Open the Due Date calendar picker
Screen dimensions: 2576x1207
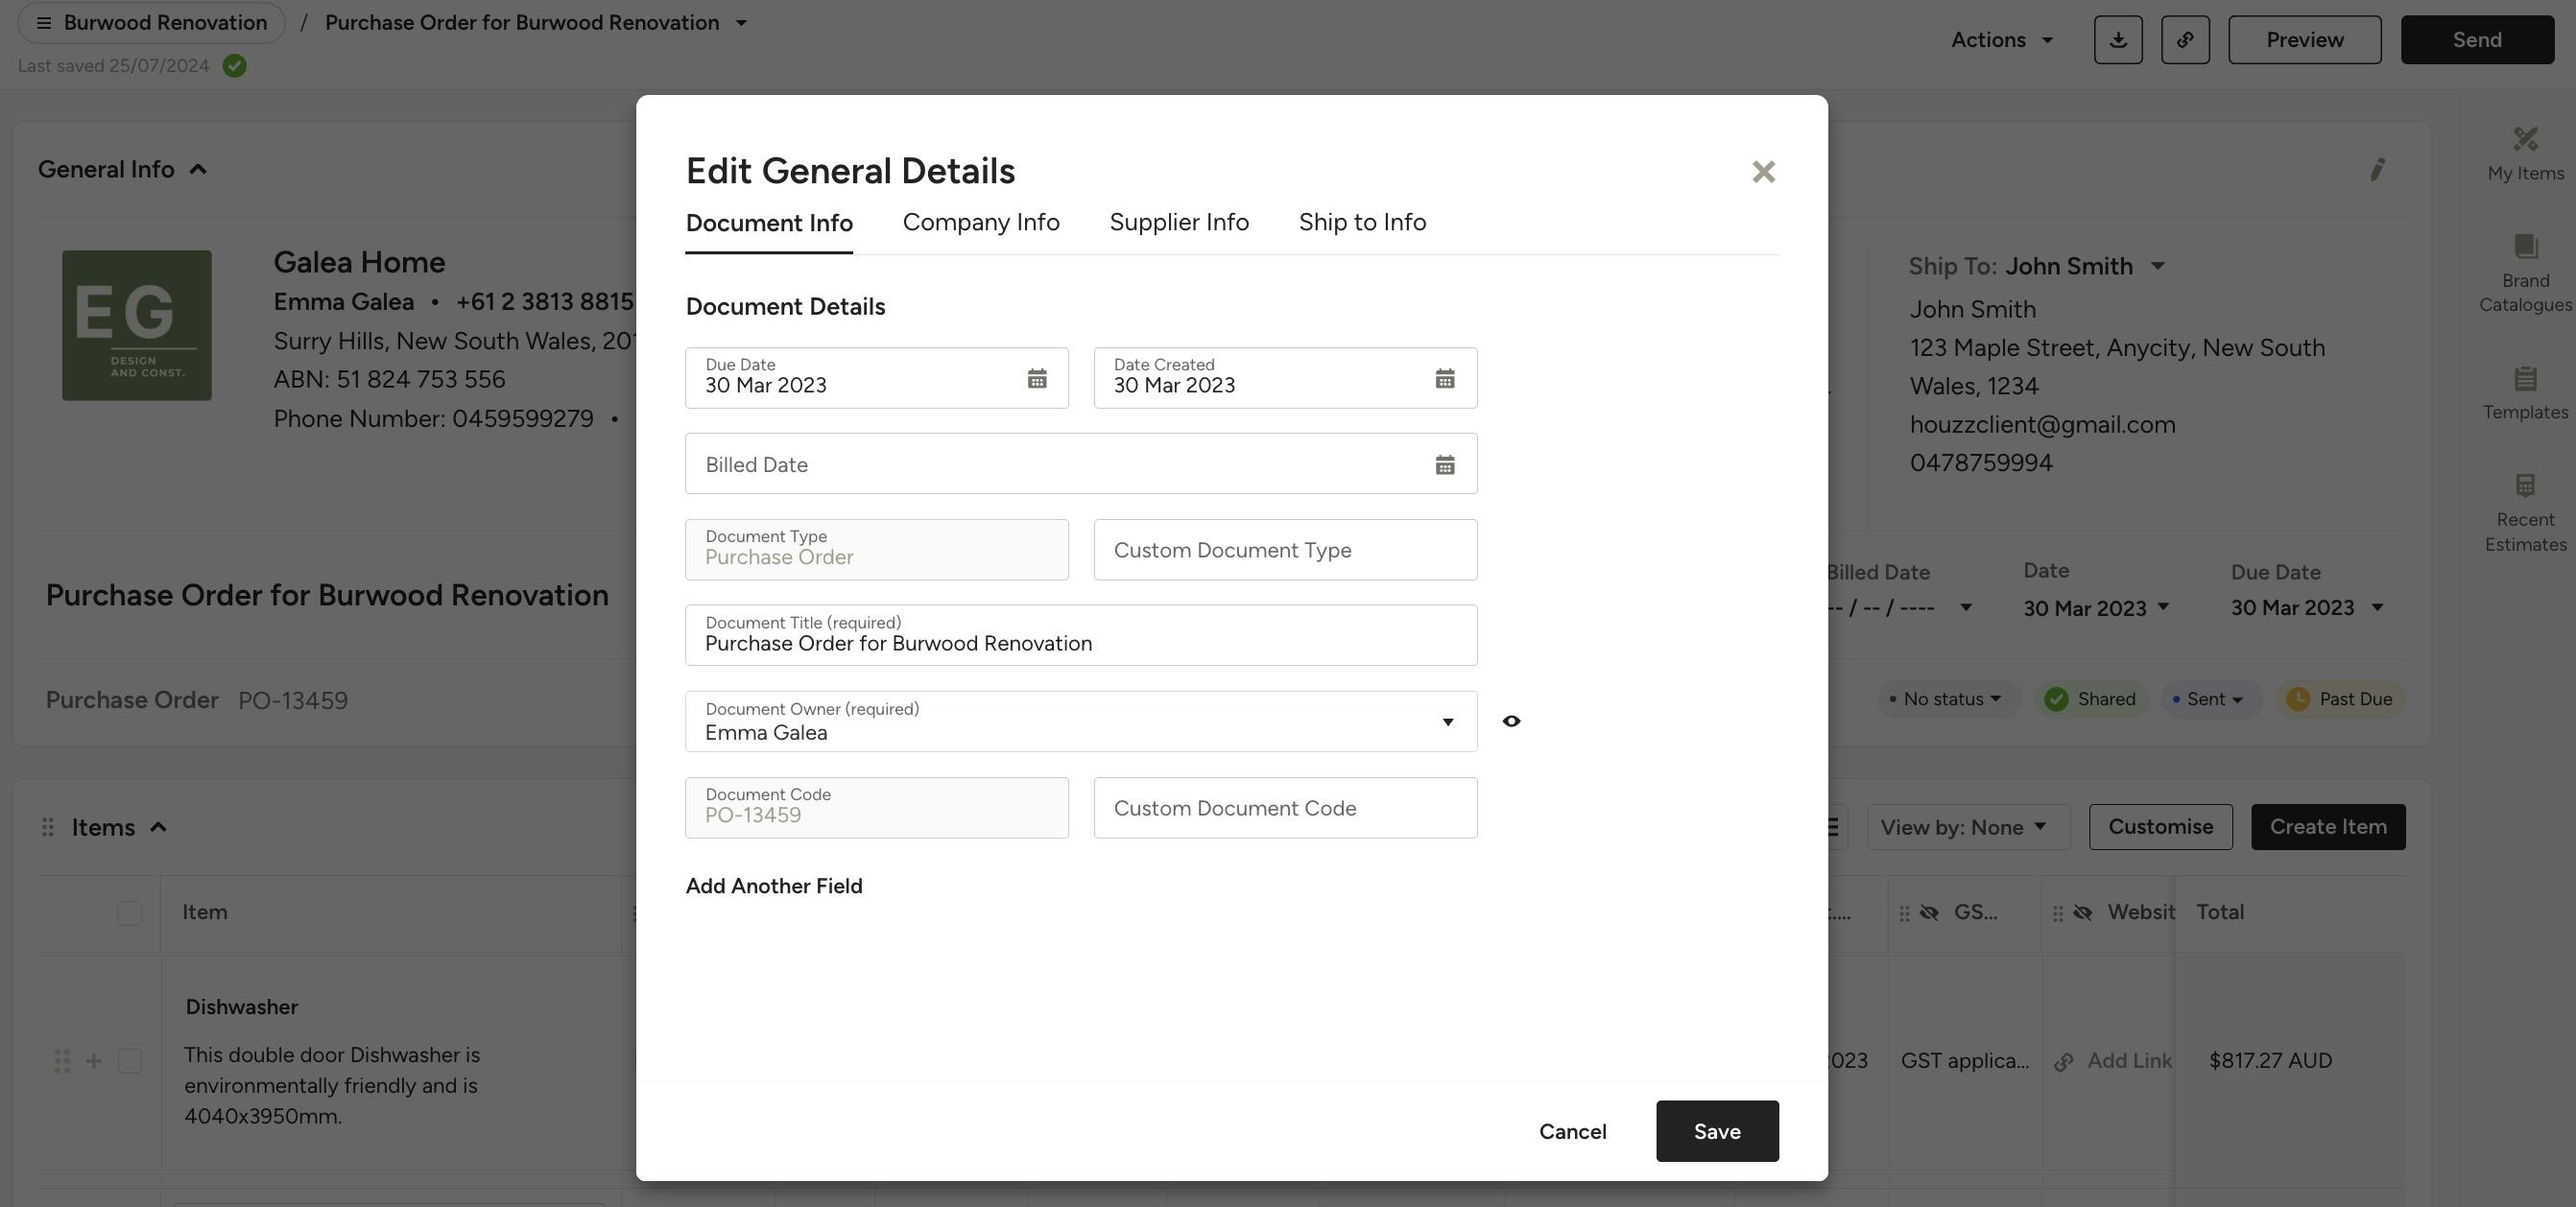pos(1037,378)
